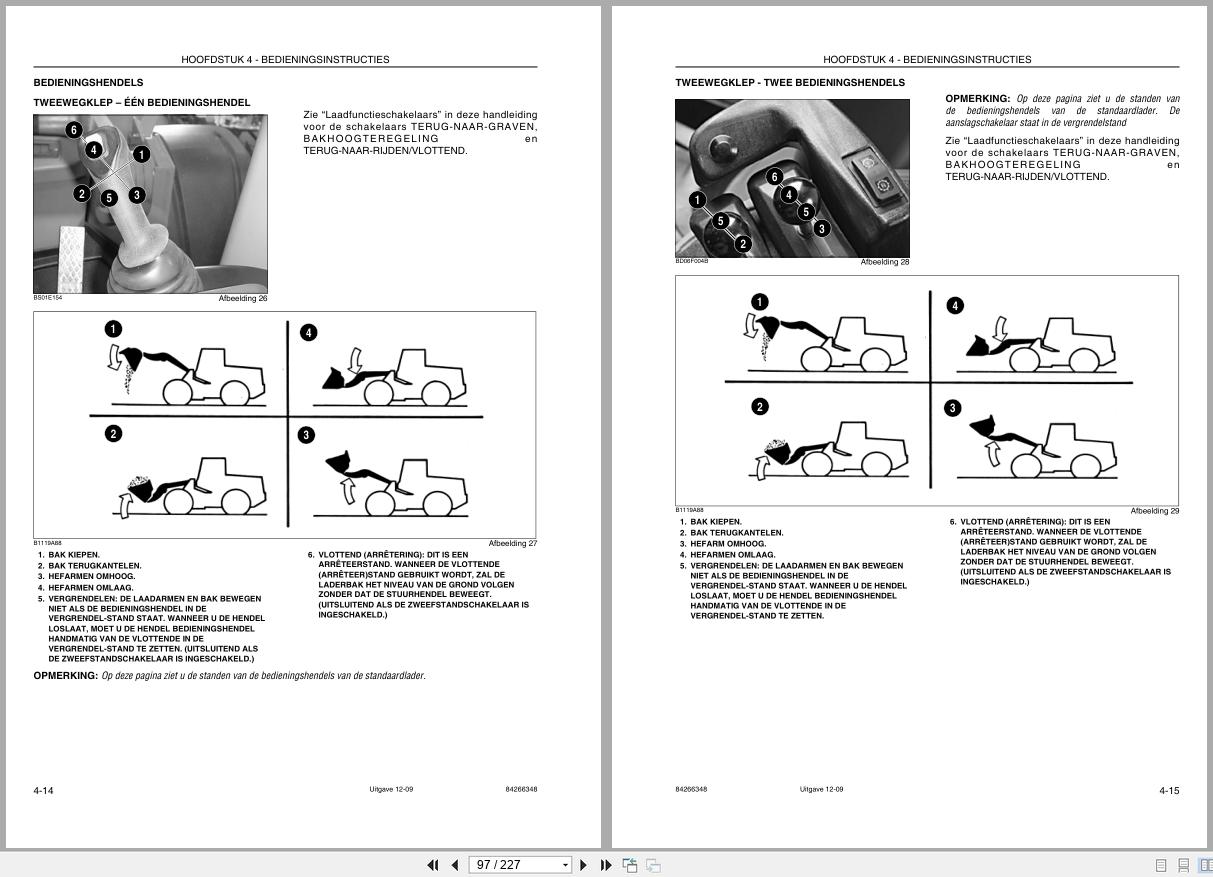The width and height of the screenshot is (1213, 877).
Task: Click '4. HEFARMEN OMLAAG.' on right page
Action: 728,555
